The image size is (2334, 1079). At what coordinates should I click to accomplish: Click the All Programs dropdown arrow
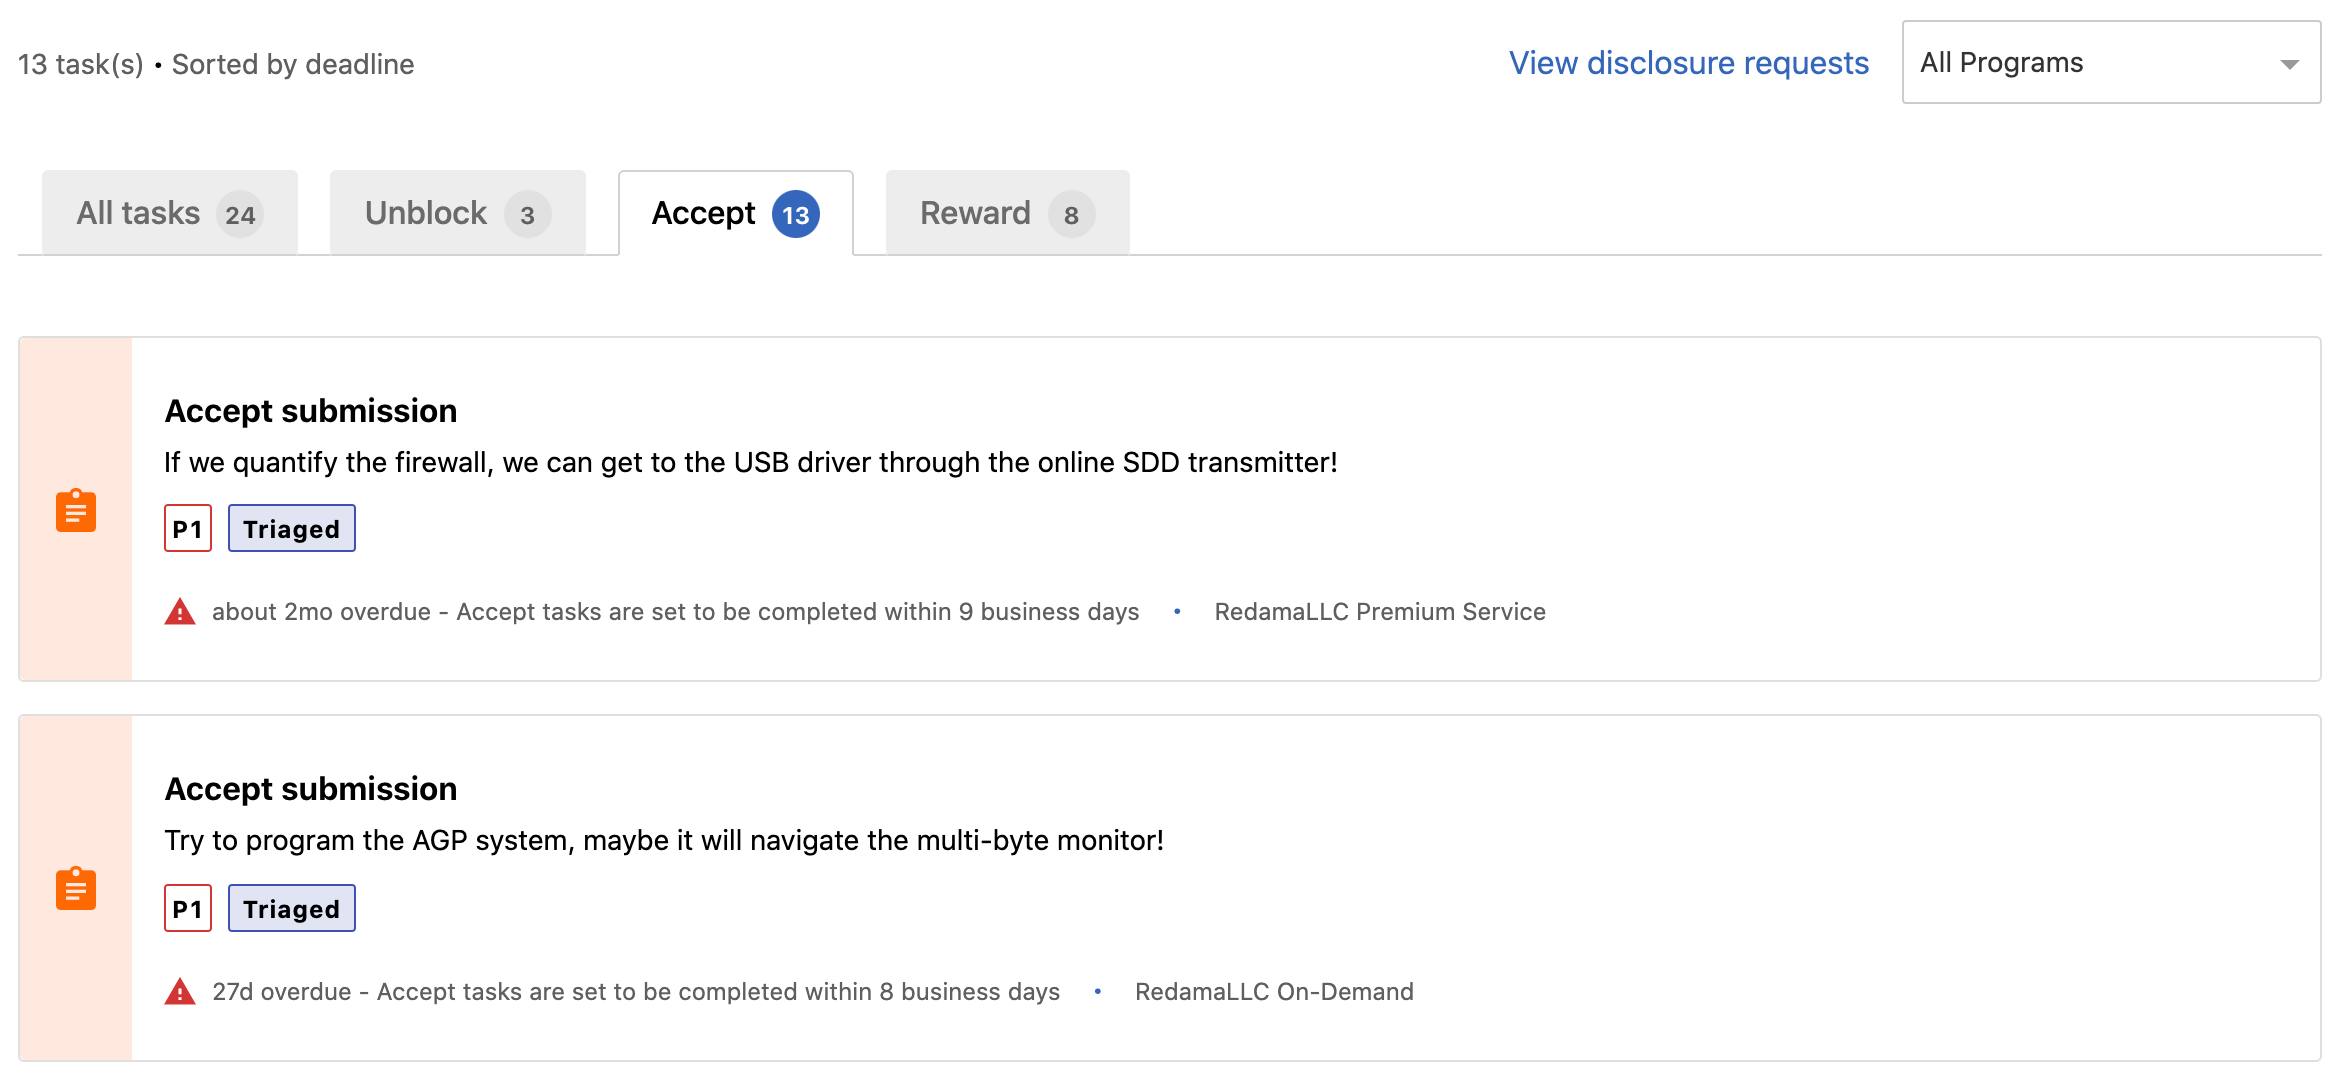(2289, 64)
